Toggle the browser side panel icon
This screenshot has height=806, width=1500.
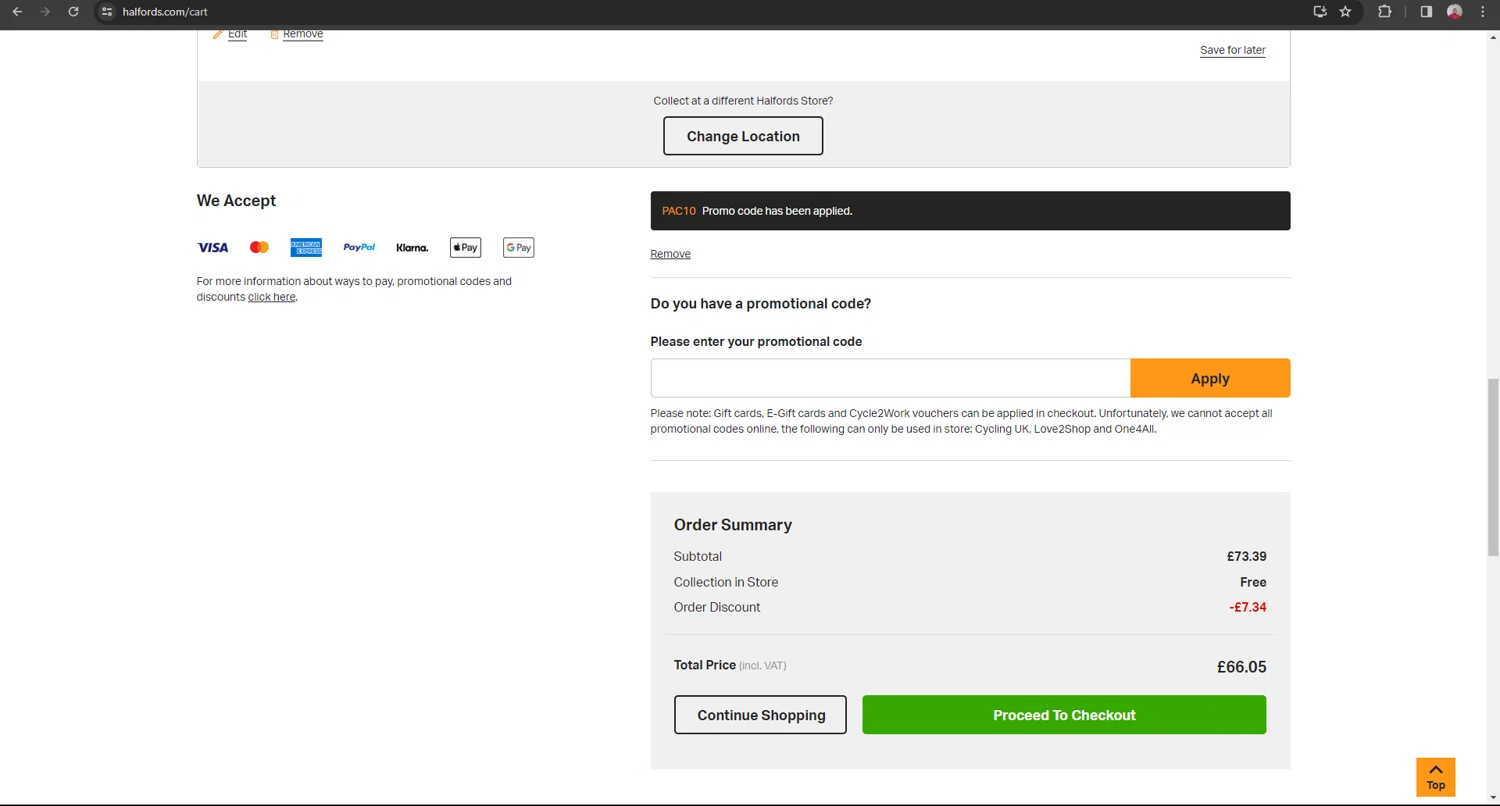[x=1426, y=12]
